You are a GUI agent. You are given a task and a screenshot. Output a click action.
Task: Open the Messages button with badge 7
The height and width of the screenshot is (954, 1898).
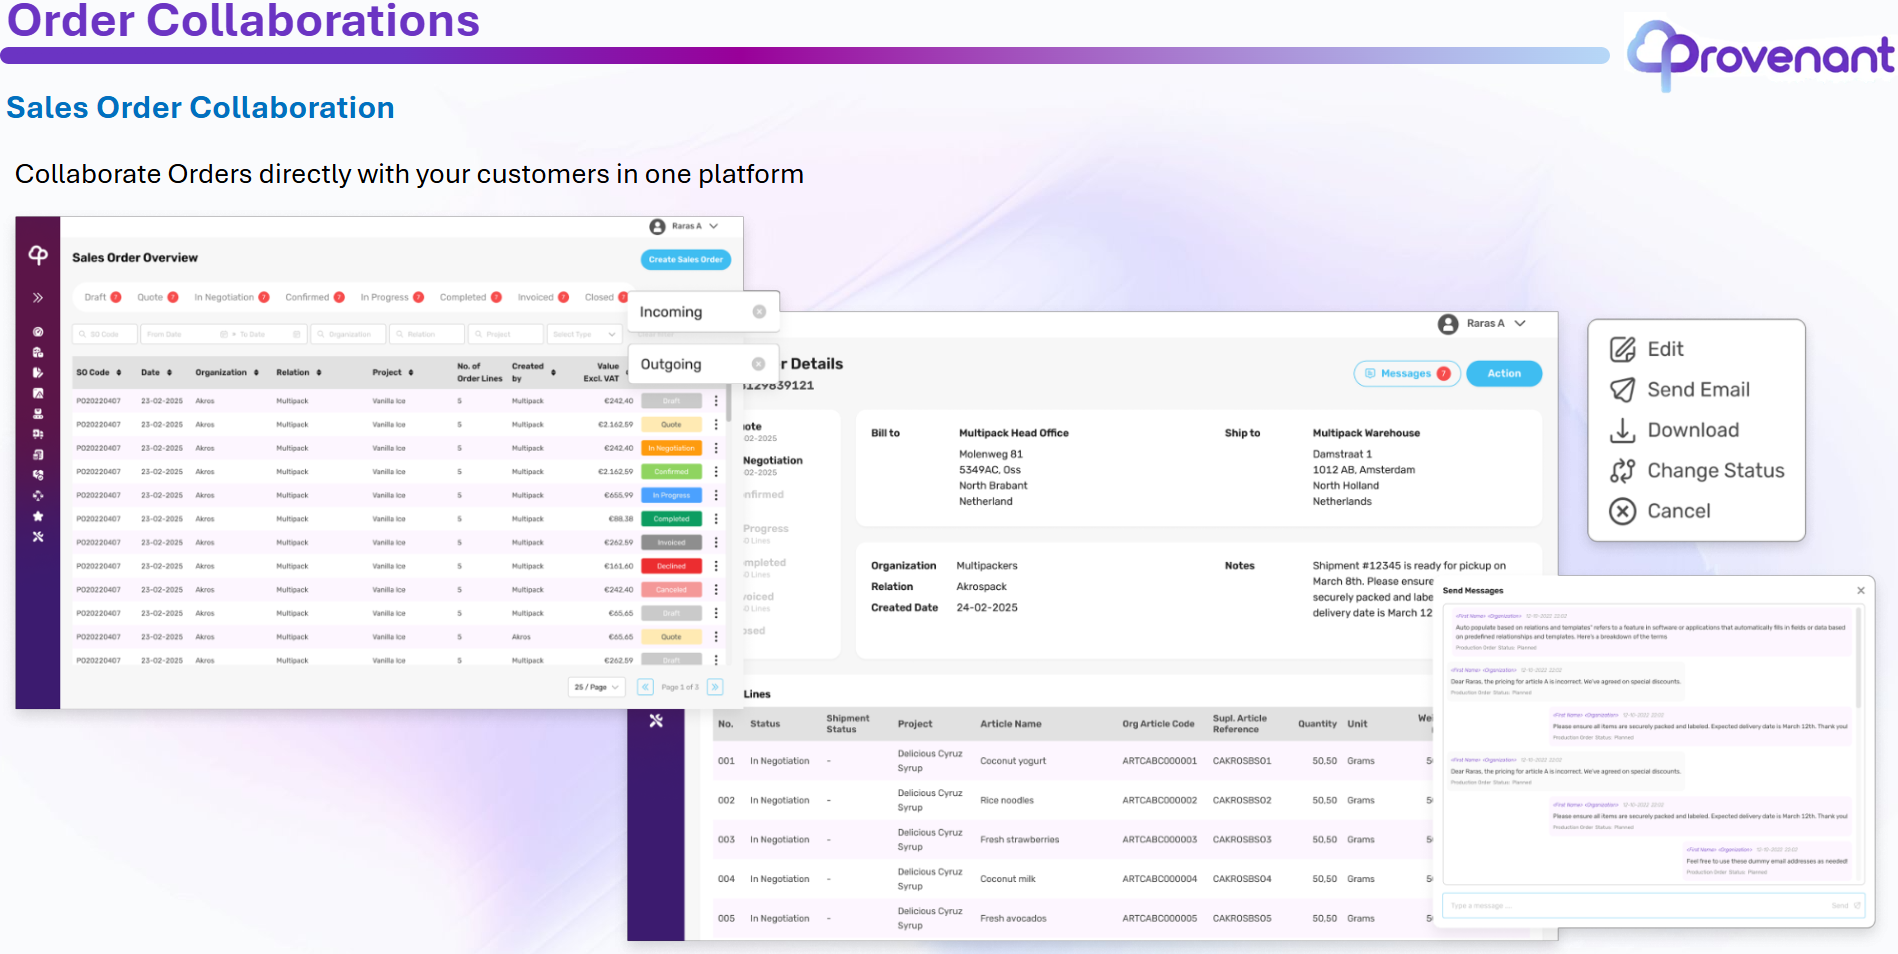click(1407, 373)
